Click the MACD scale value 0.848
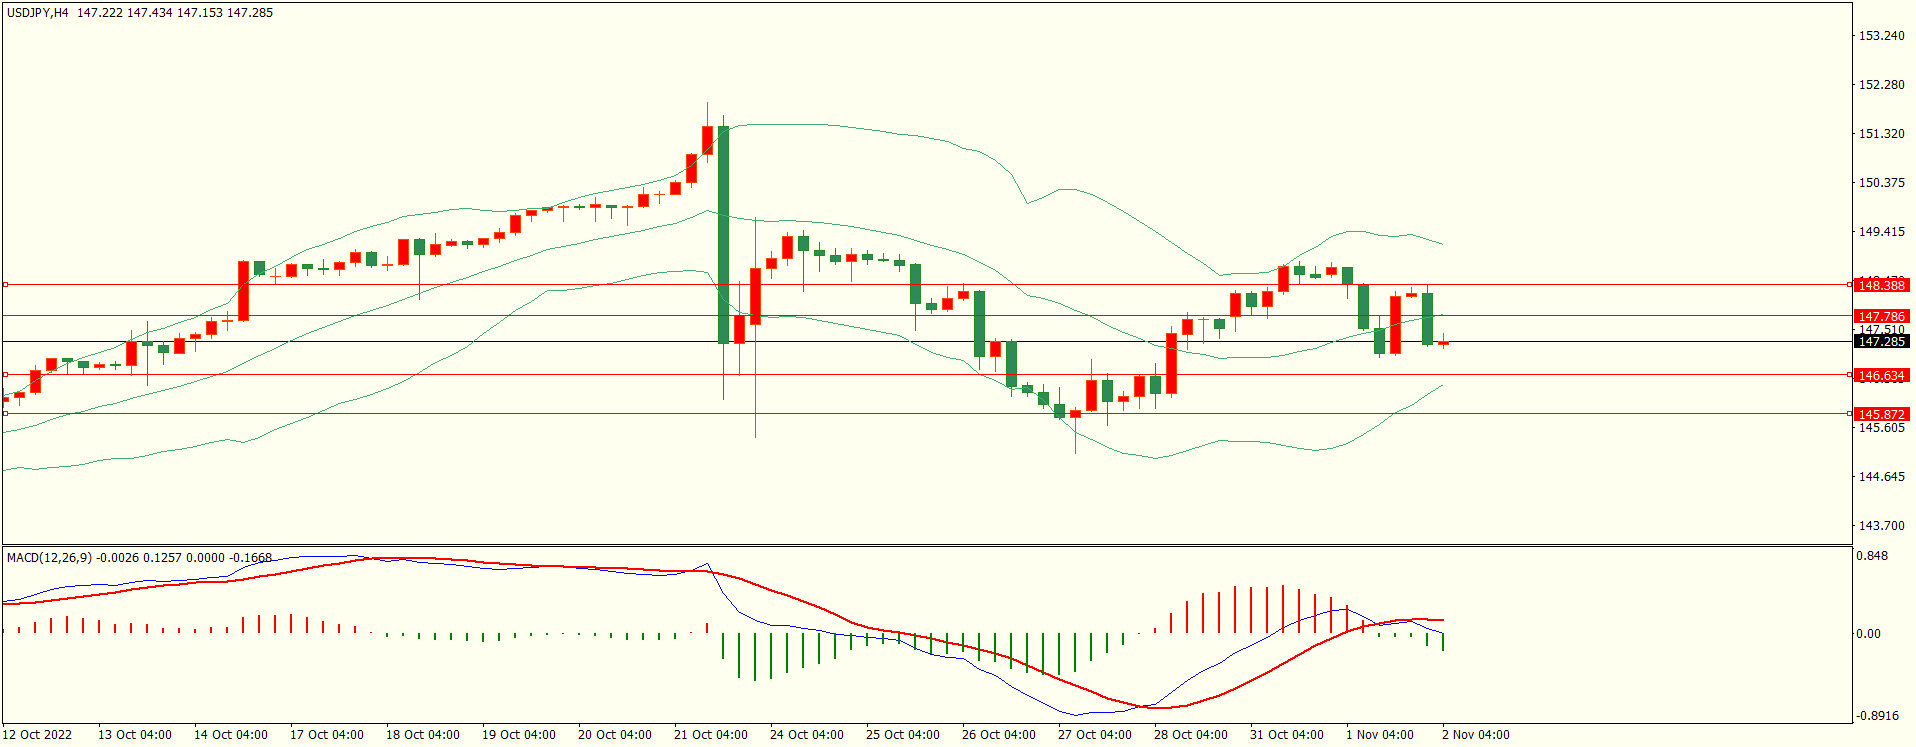The width and height of the screenshot is (1916, 747). pyautogui.click(x=1872, y=556)
